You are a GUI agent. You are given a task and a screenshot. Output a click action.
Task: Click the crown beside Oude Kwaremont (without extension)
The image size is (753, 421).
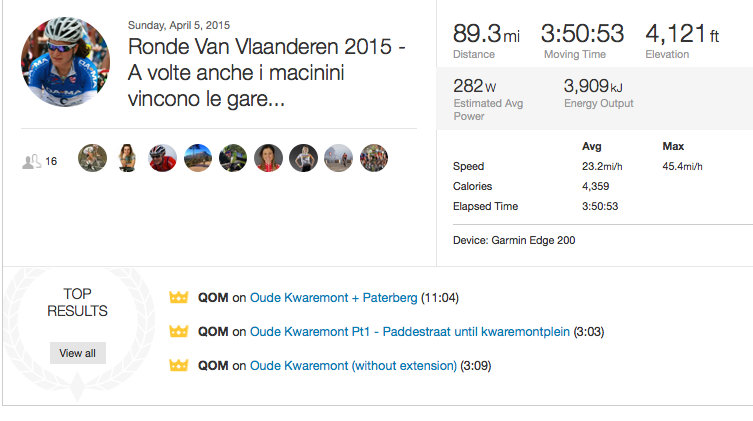tap(180, 366)
